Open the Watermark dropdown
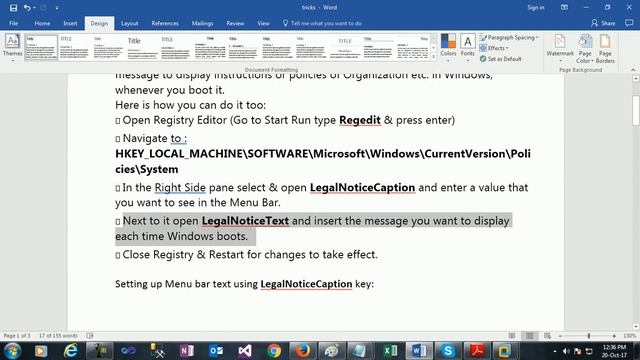The height and width of the screenshot is (360, 640). (x=560, y=49)
